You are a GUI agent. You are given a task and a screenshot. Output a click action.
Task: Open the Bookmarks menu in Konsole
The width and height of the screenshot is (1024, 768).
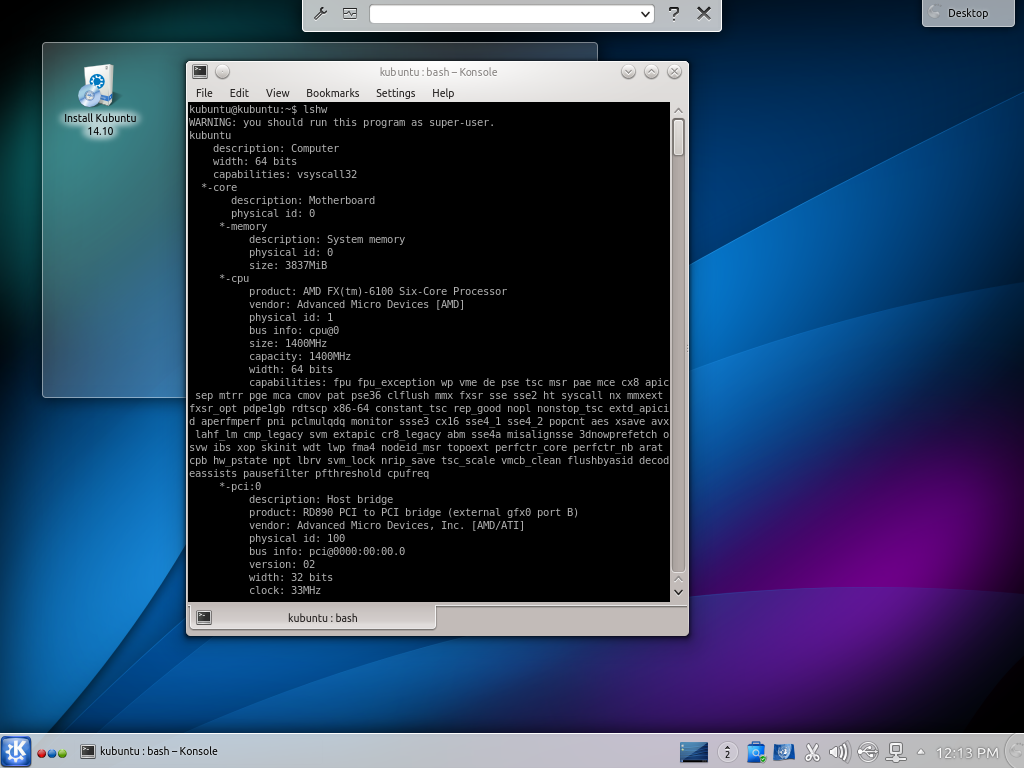pyautogui.click(x=332, y=93)
